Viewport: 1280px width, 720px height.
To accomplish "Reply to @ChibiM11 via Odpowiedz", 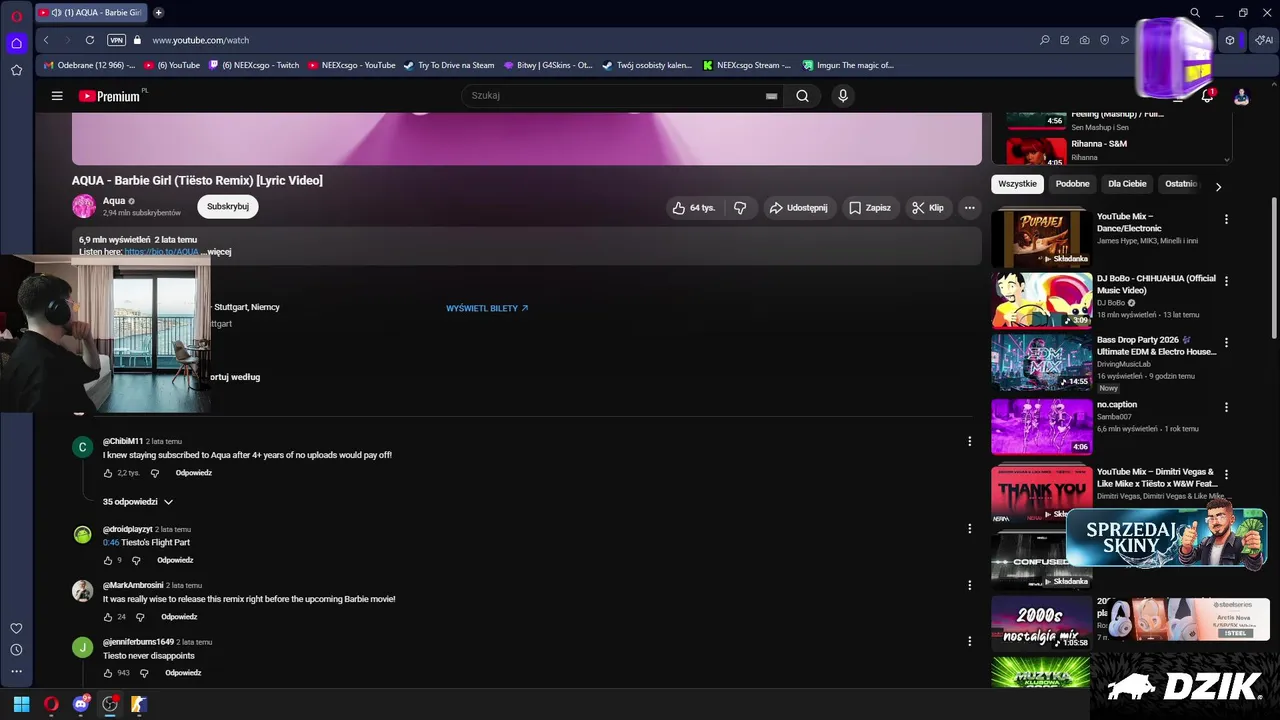I will click(x=194, y=473).
